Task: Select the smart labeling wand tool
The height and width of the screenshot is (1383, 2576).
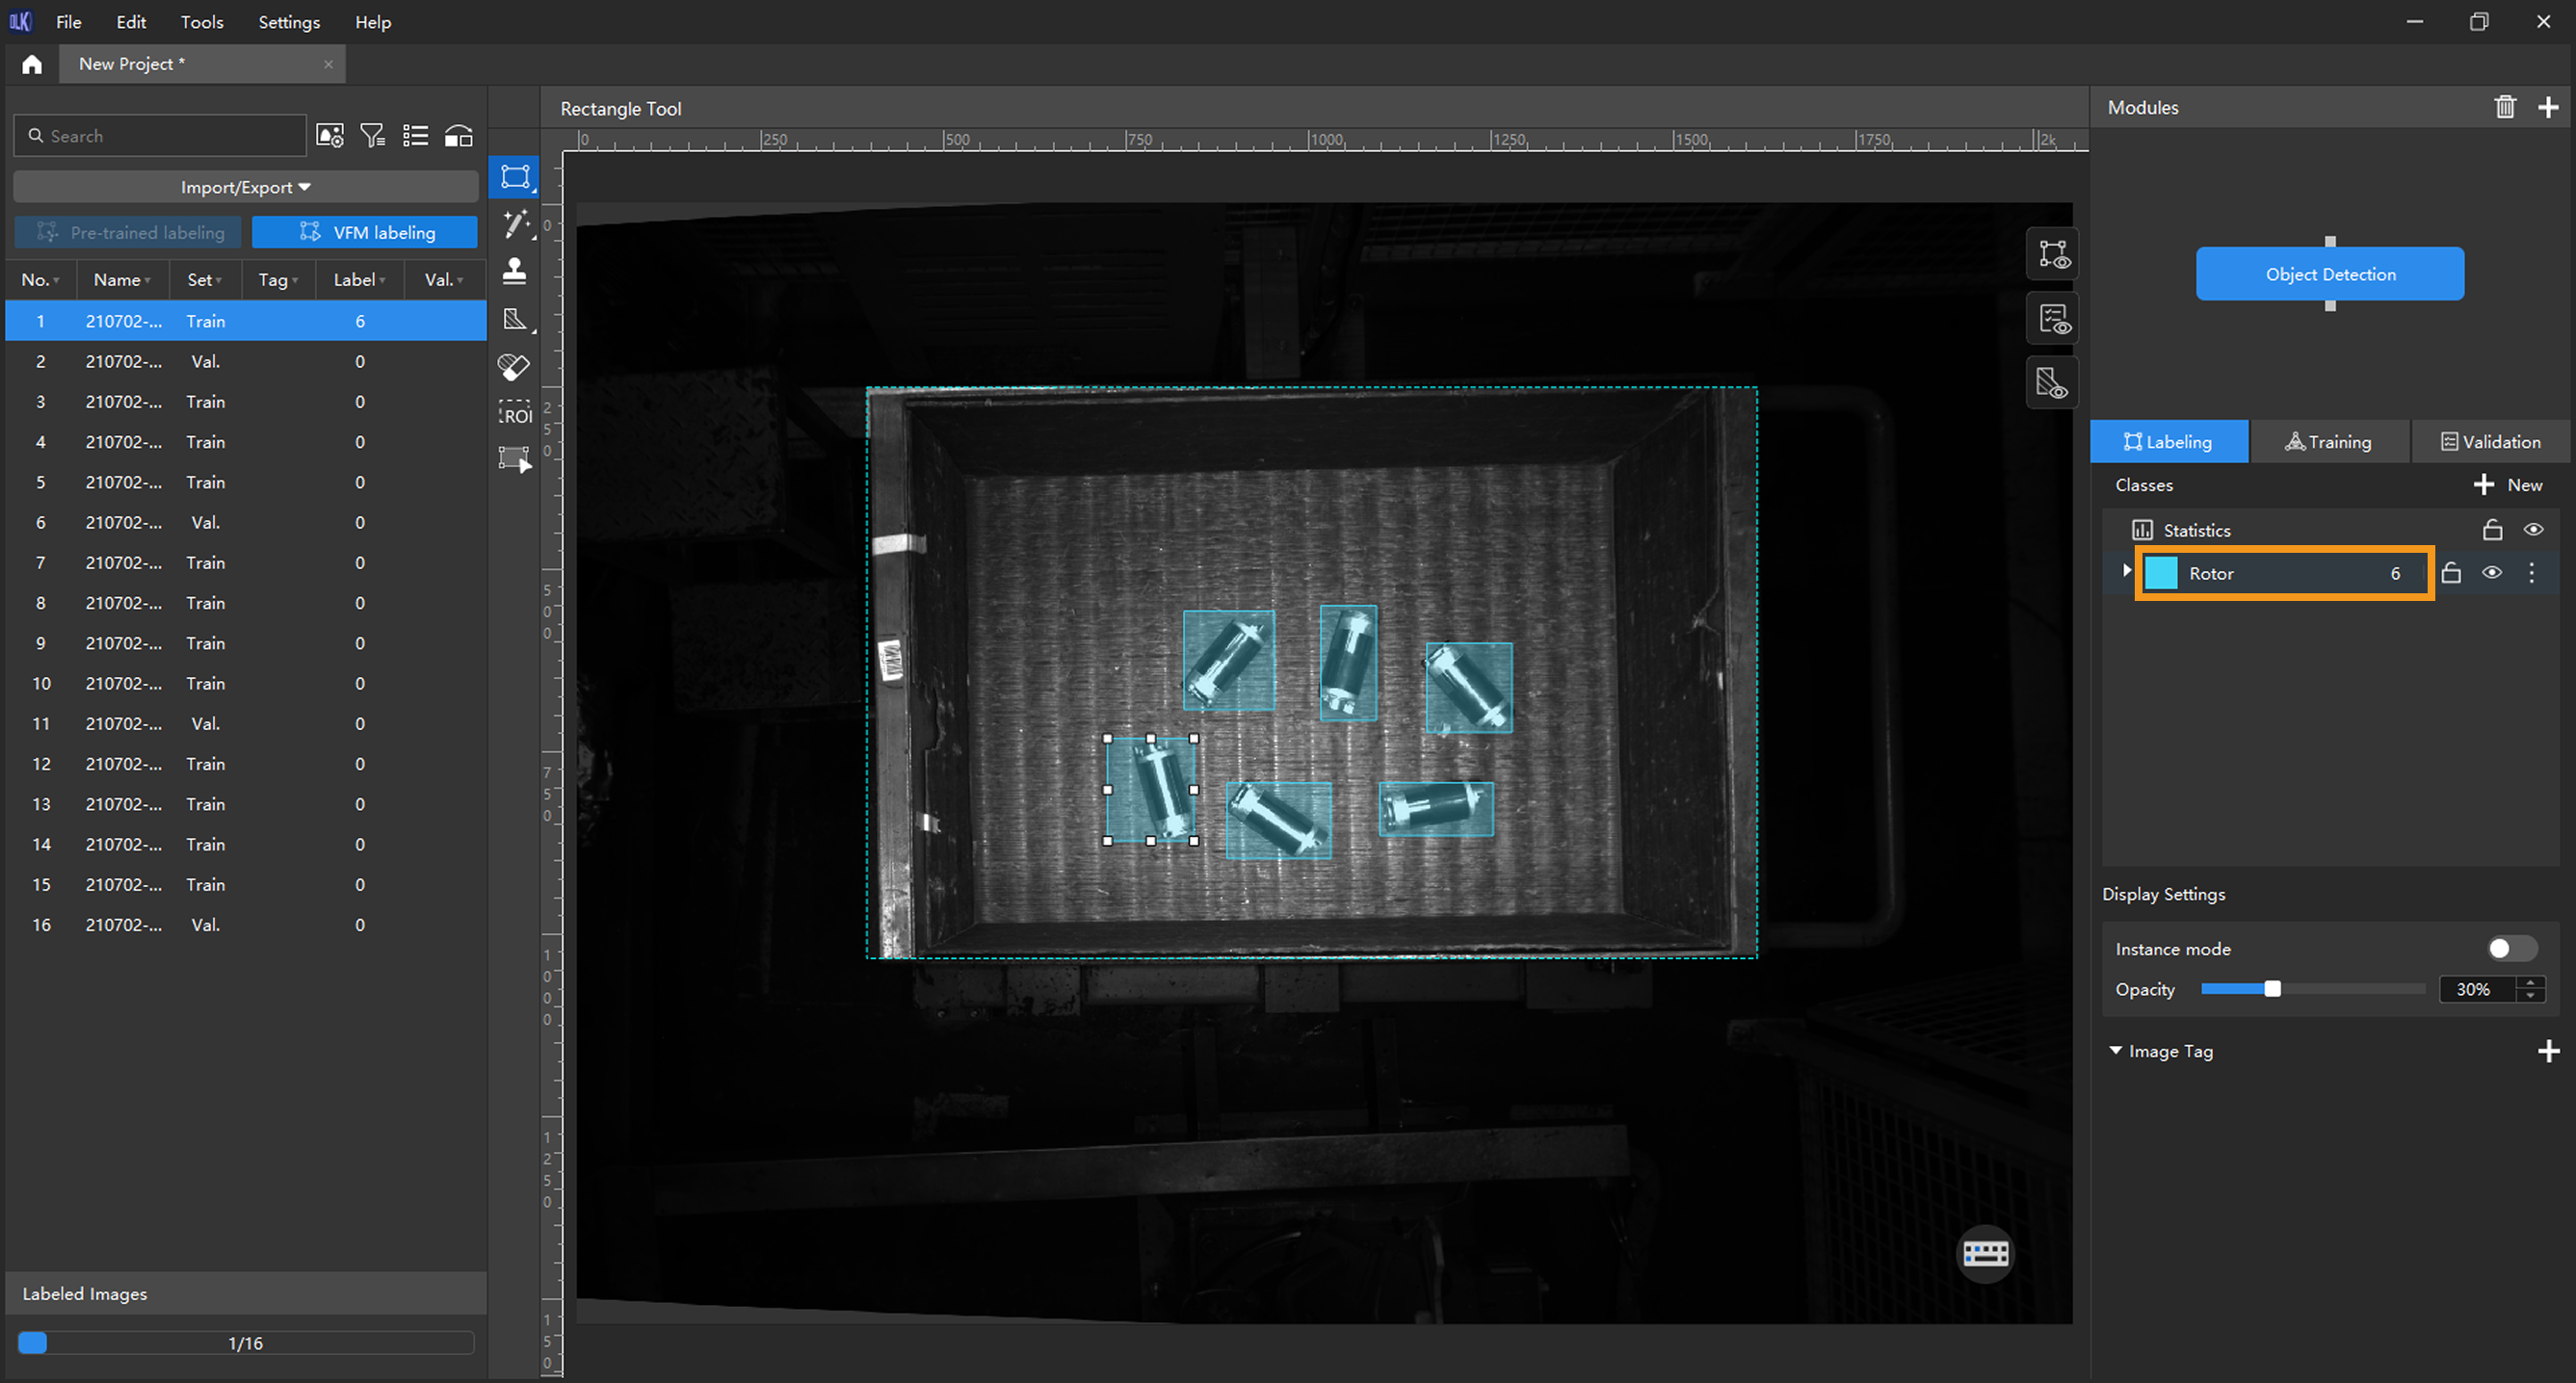Action: [515, 224]
